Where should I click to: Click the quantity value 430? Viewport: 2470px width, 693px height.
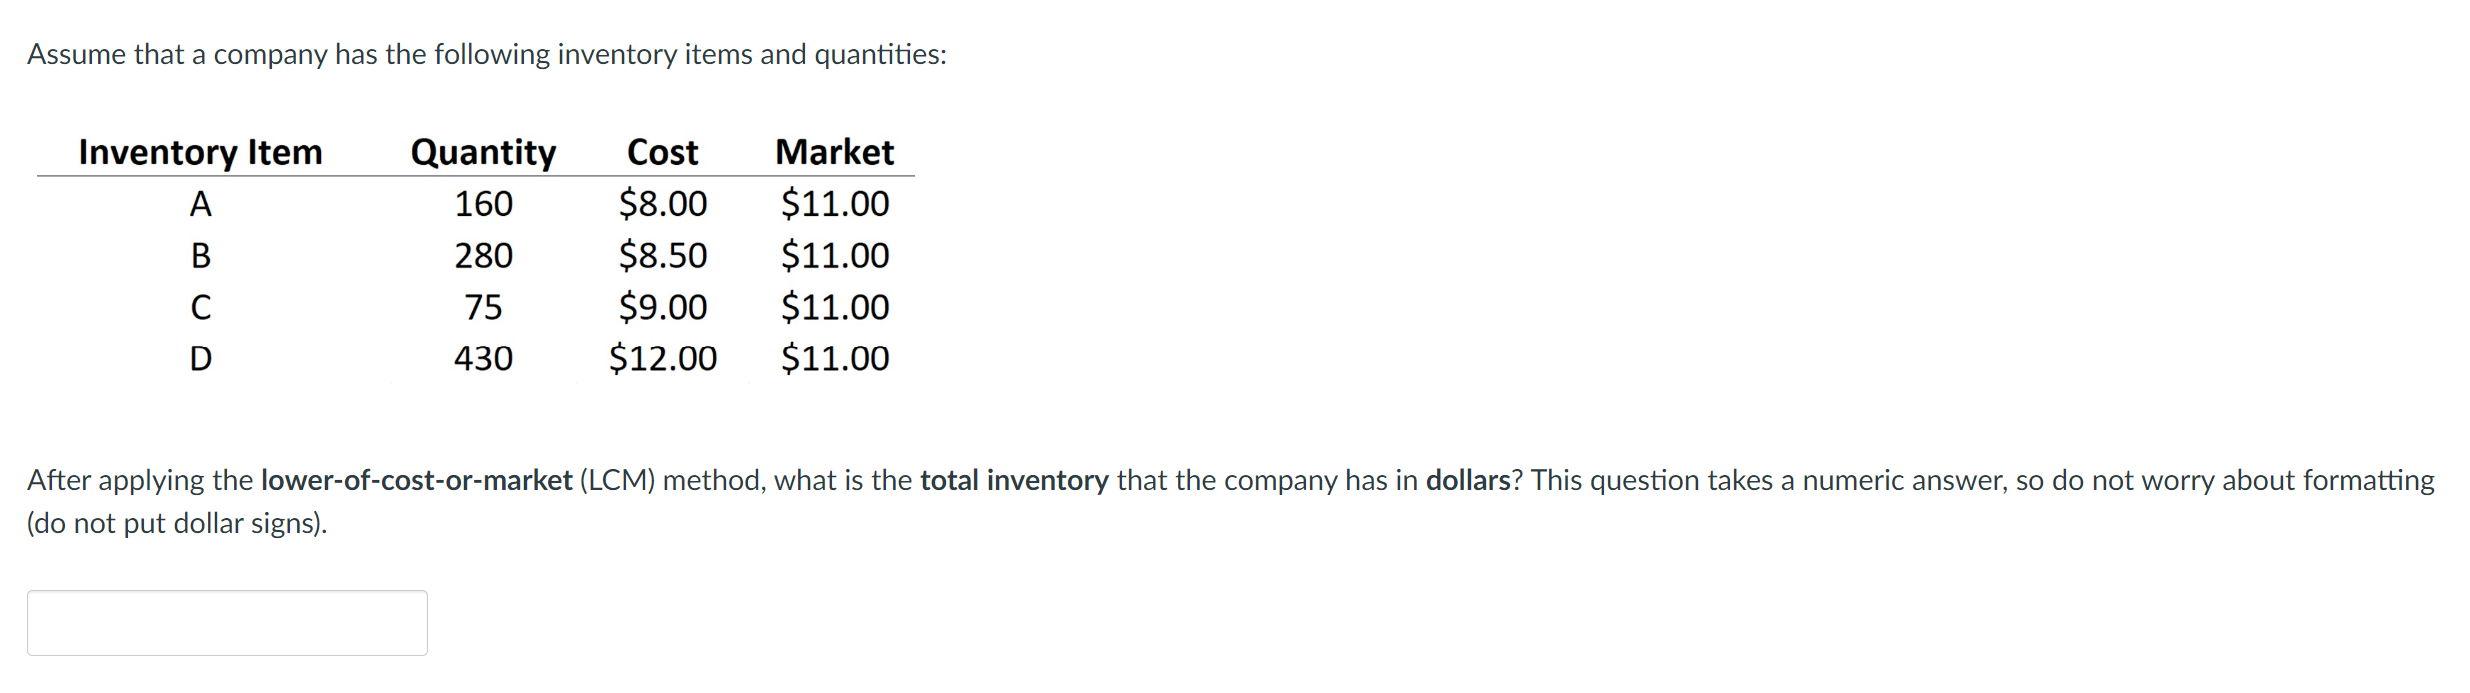click(x=483, y=359)
